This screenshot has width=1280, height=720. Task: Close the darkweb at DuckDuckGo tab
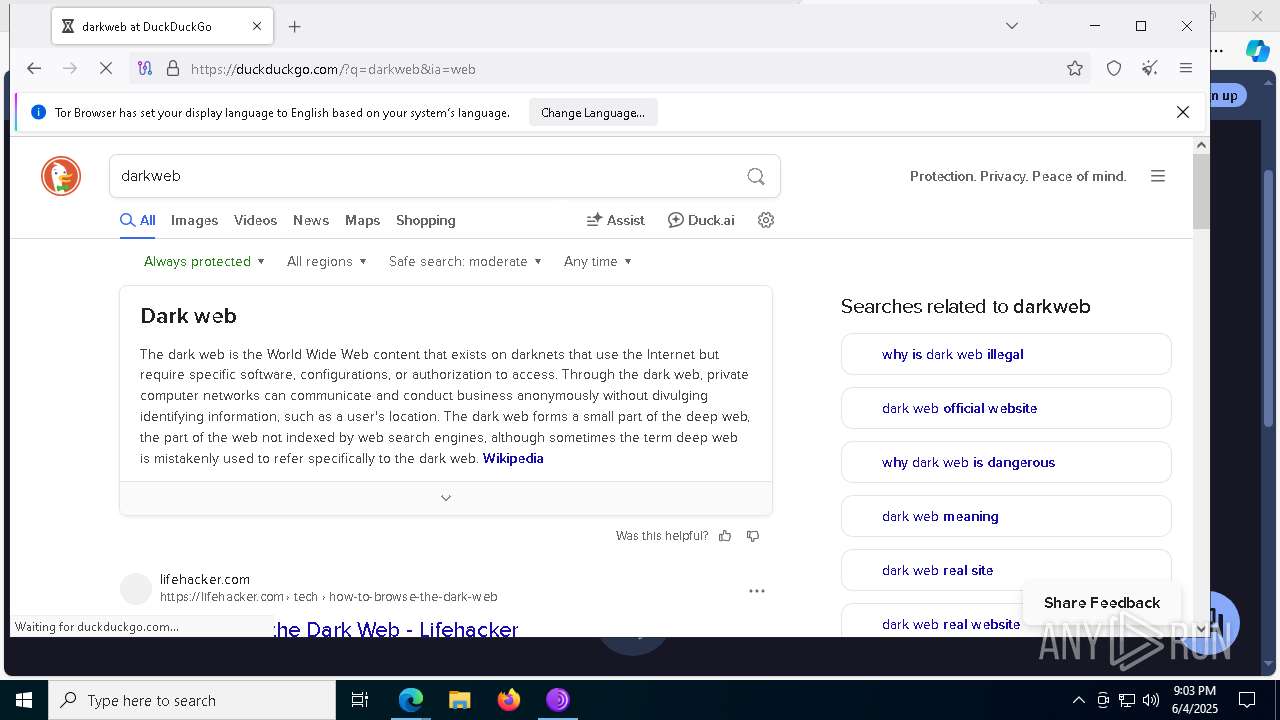pos(256,27)
